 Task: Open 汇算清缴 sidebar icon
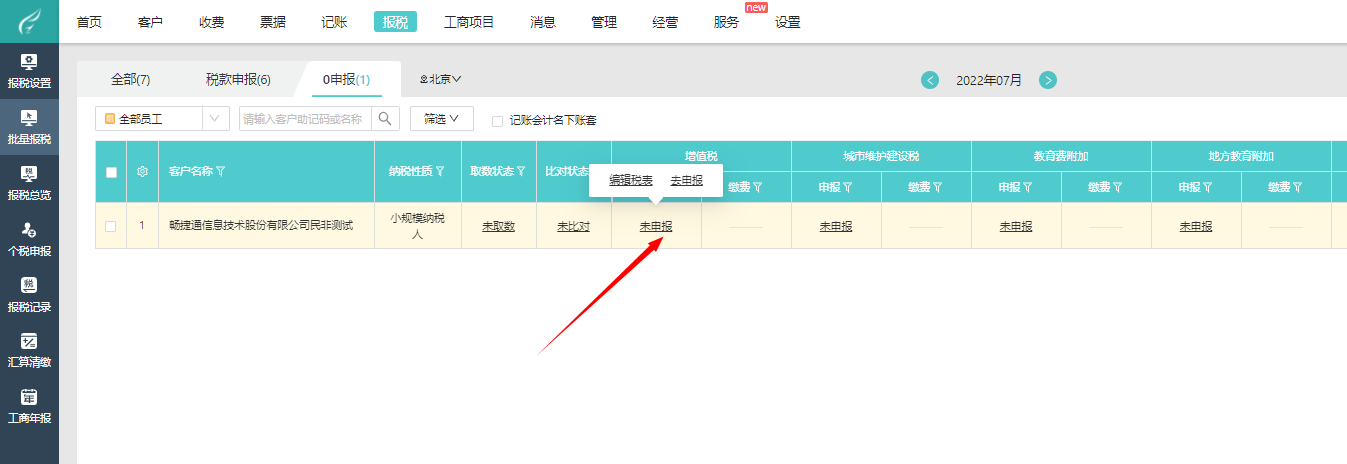[x=29, y=351]
